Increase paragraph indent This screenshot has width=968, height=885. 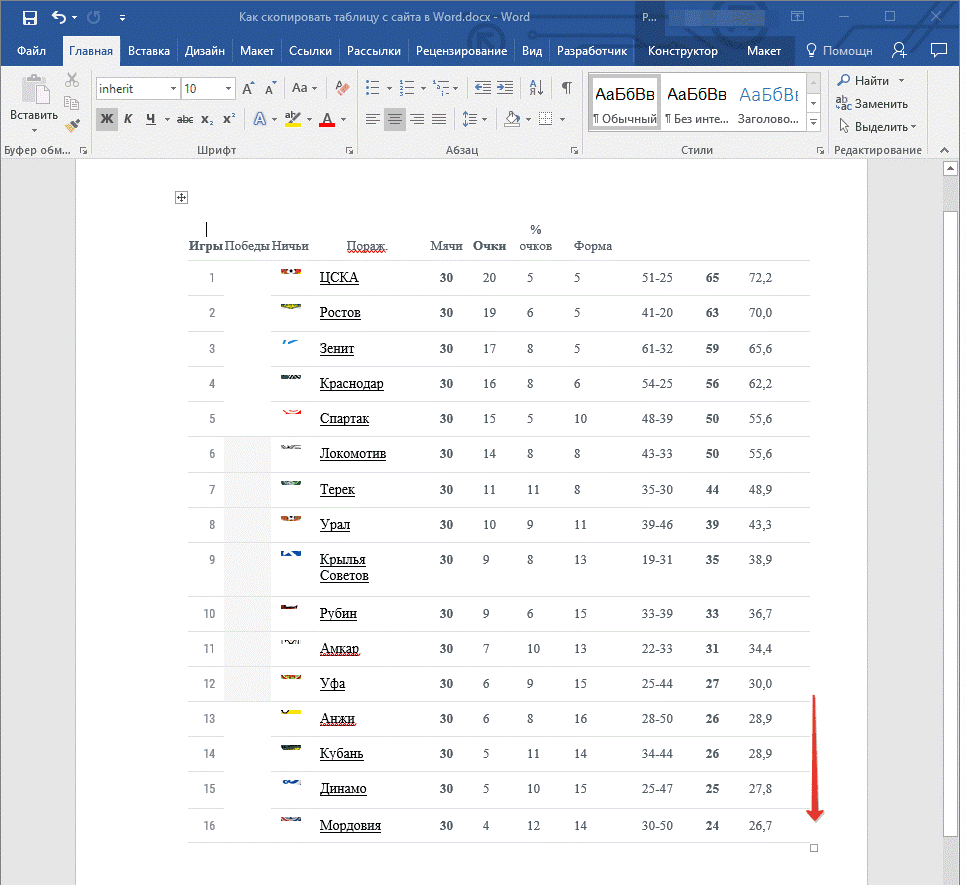coord(505,88)
